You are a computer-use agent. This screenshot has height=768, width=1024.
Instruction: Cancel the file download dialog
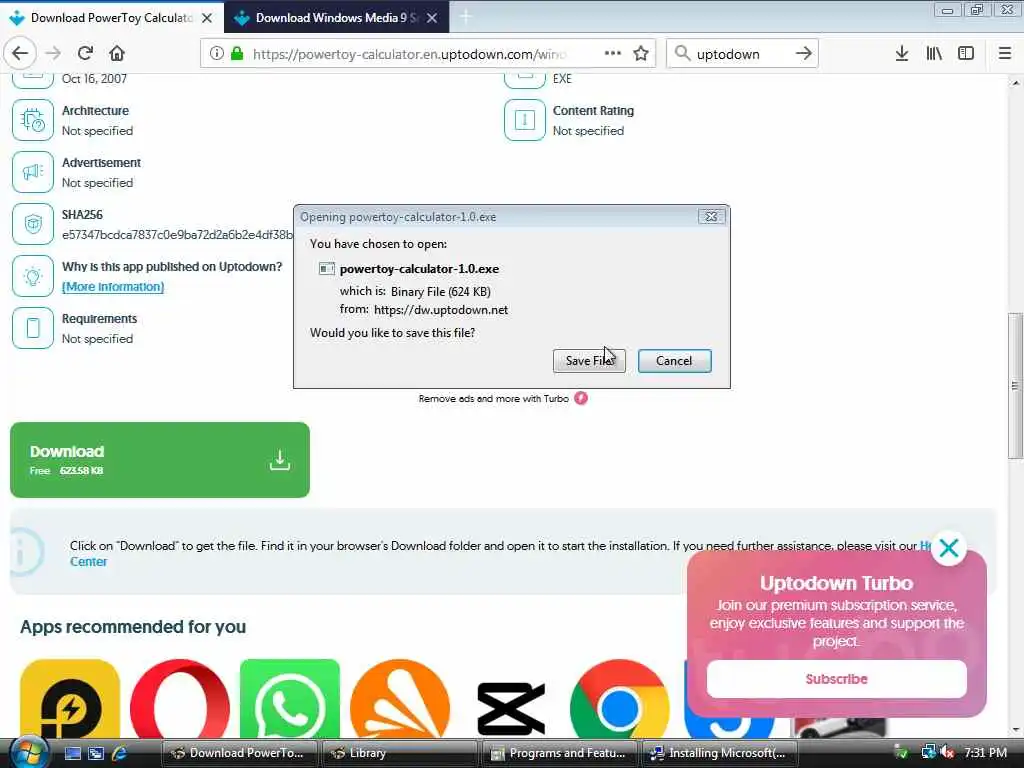pos(674,361)
